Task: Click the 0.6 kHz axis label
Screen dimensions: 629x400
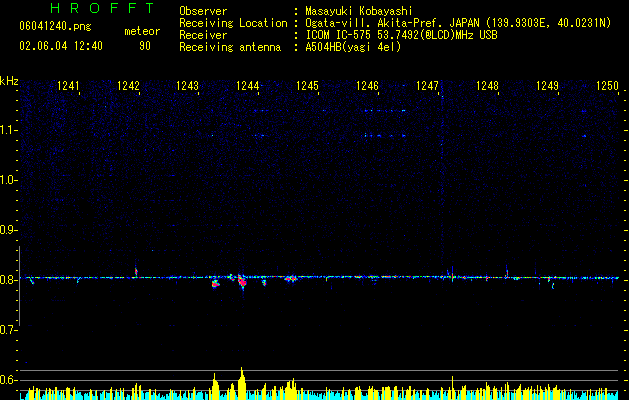Action: (9, 380)
